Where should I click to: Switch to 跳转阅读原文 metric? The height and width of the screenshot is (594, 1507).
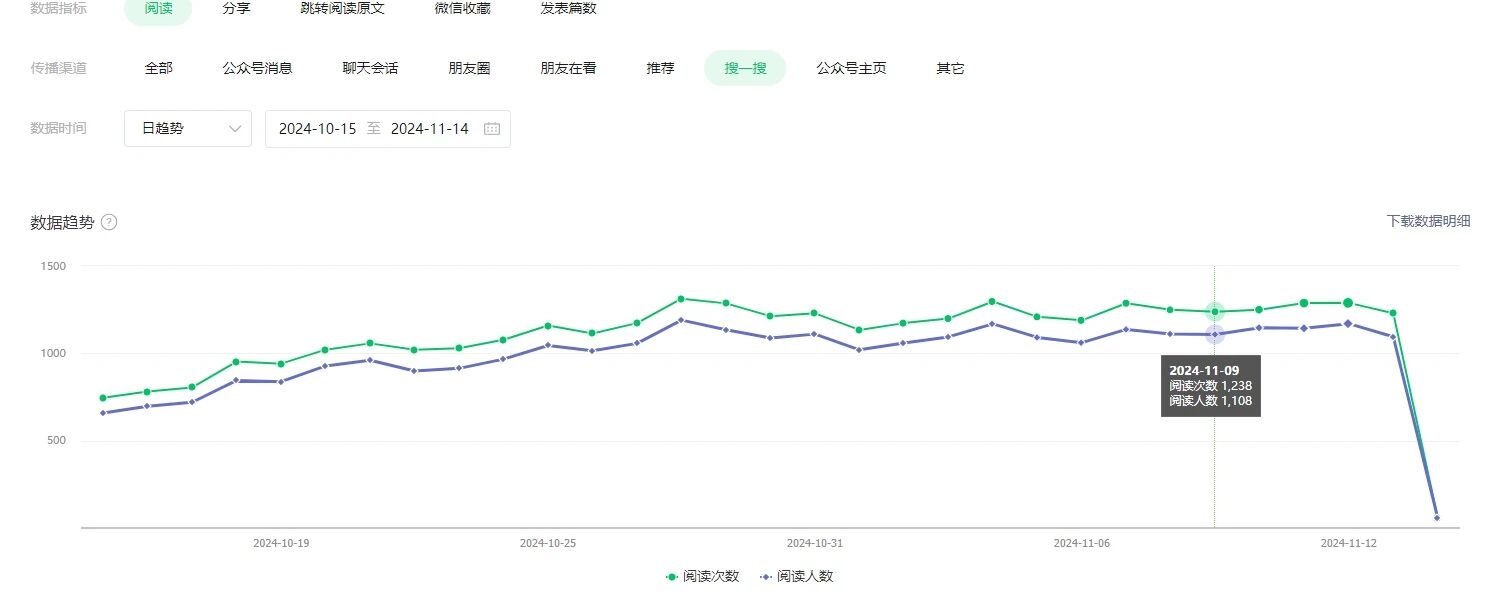(x=342, y=8)
